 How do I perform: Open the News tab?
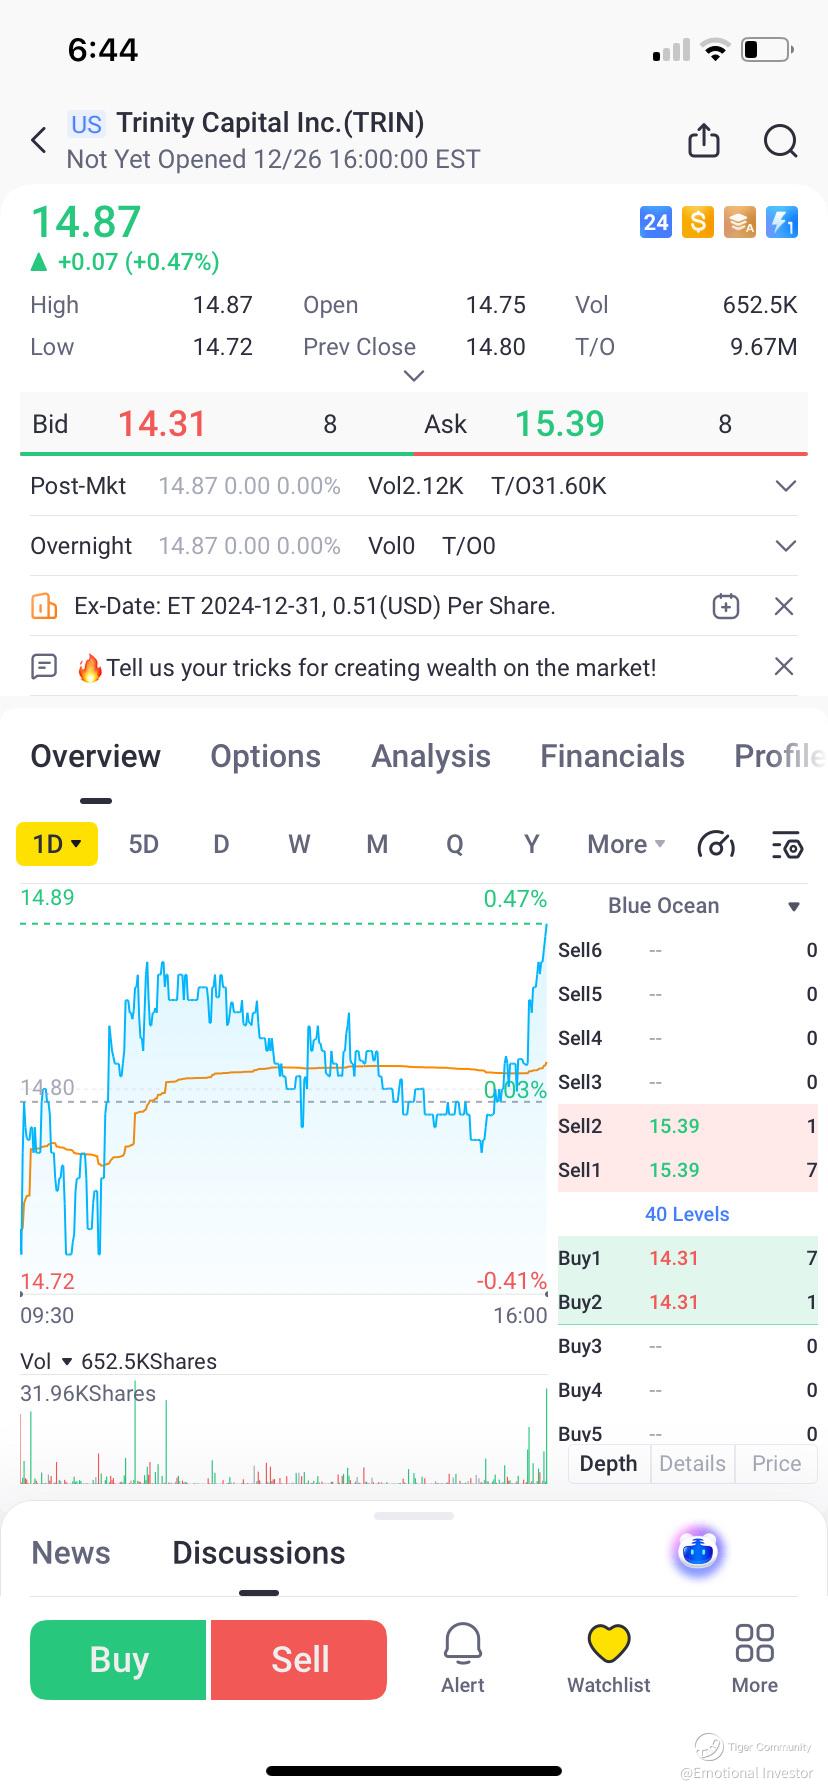(x=71, y=1553)
